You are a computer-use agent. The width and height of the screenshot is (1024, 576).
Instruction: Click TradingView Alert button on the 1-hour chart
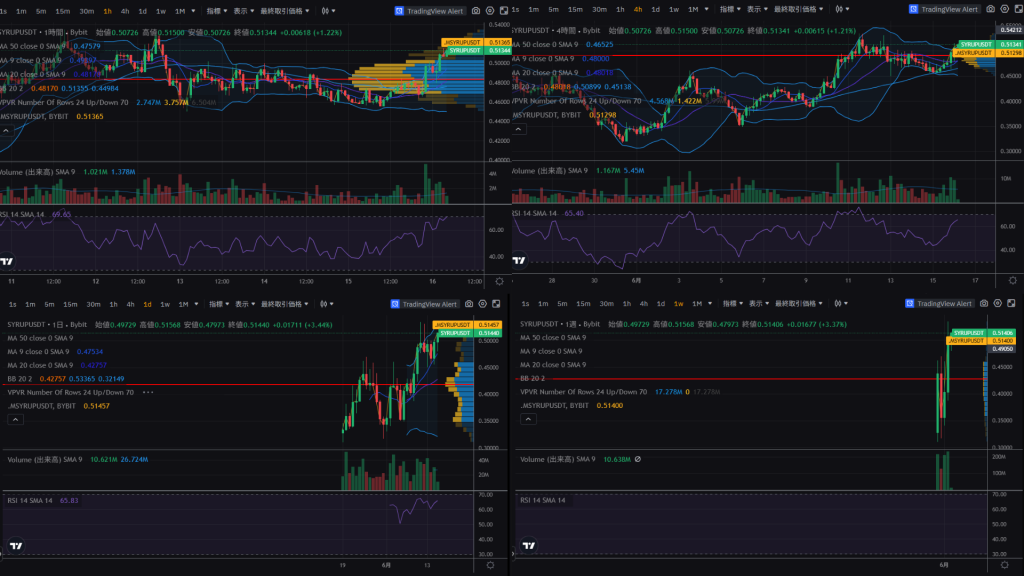coord(429,11)
